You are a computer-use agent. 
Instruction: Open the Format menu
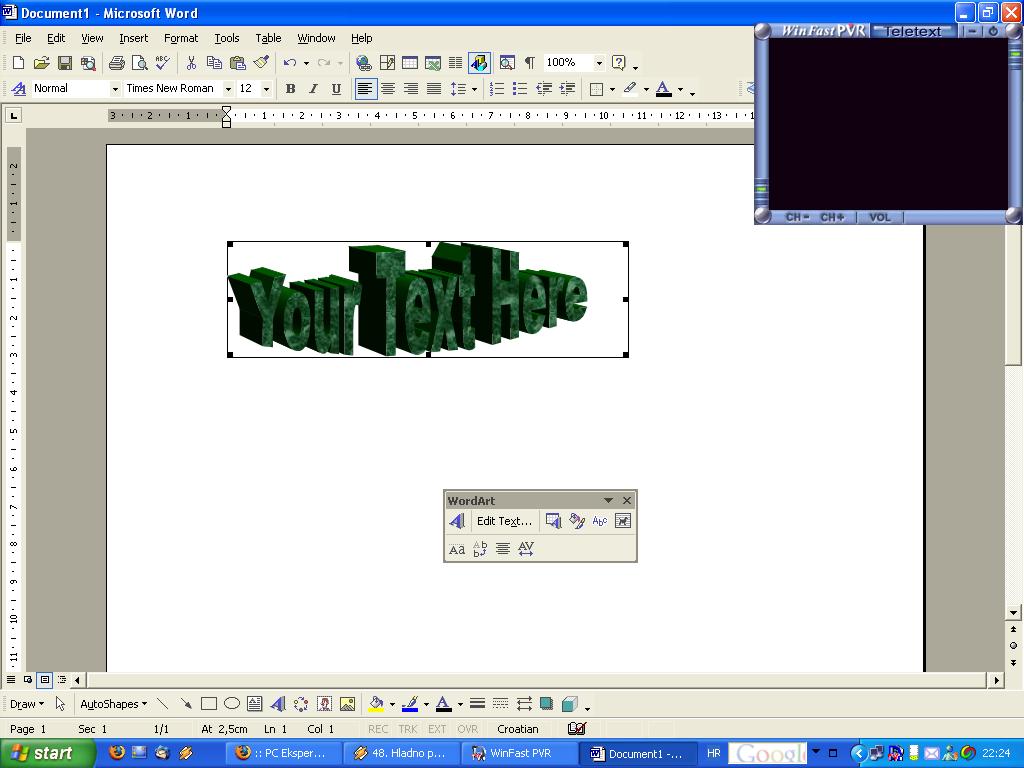(181, 38)
